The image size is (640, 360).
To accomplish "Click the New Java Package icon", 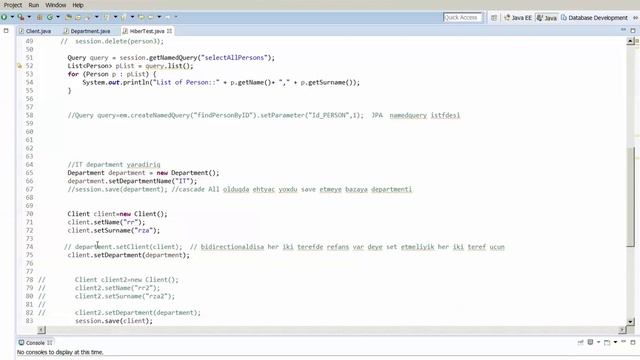I will point(40,17).
